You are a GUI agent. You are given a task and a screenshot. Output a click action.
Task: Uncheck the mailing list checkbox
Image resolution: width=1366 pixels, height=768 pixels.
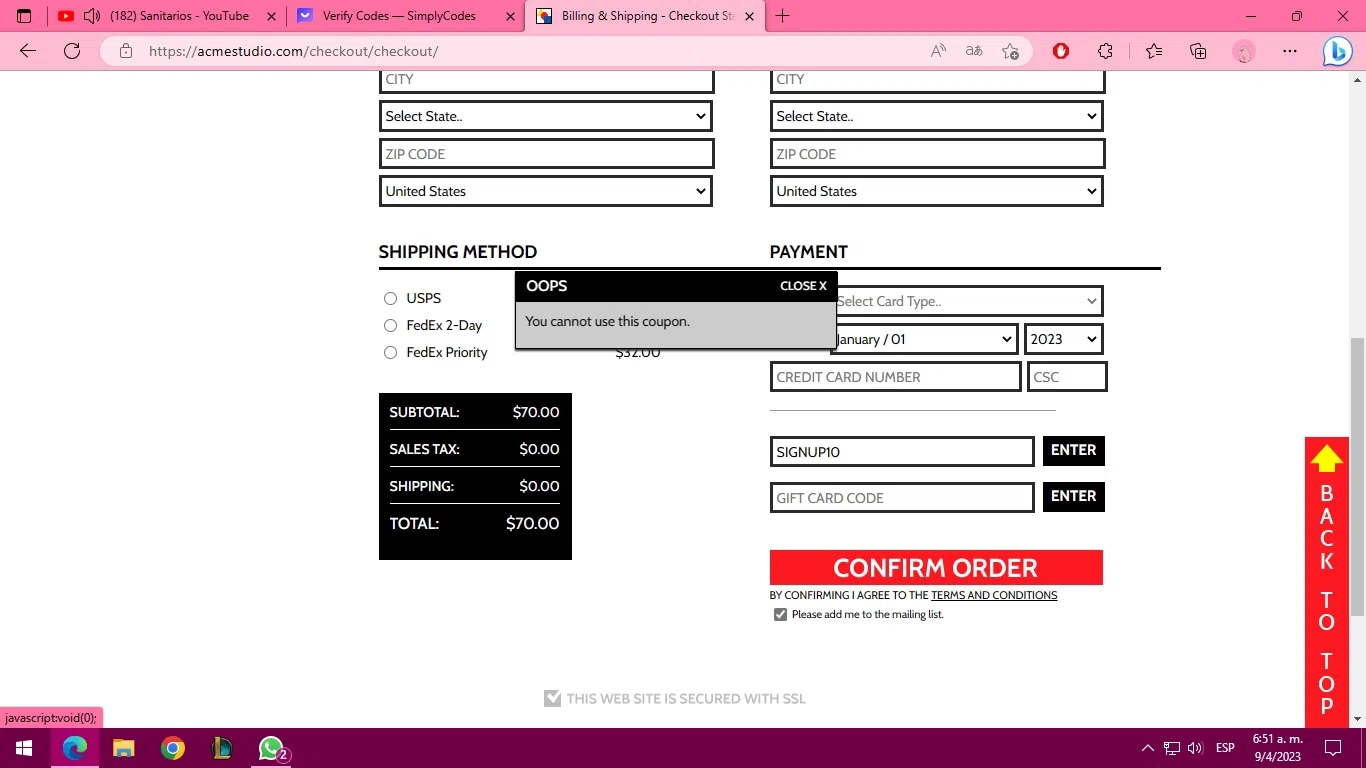(780, 614)
